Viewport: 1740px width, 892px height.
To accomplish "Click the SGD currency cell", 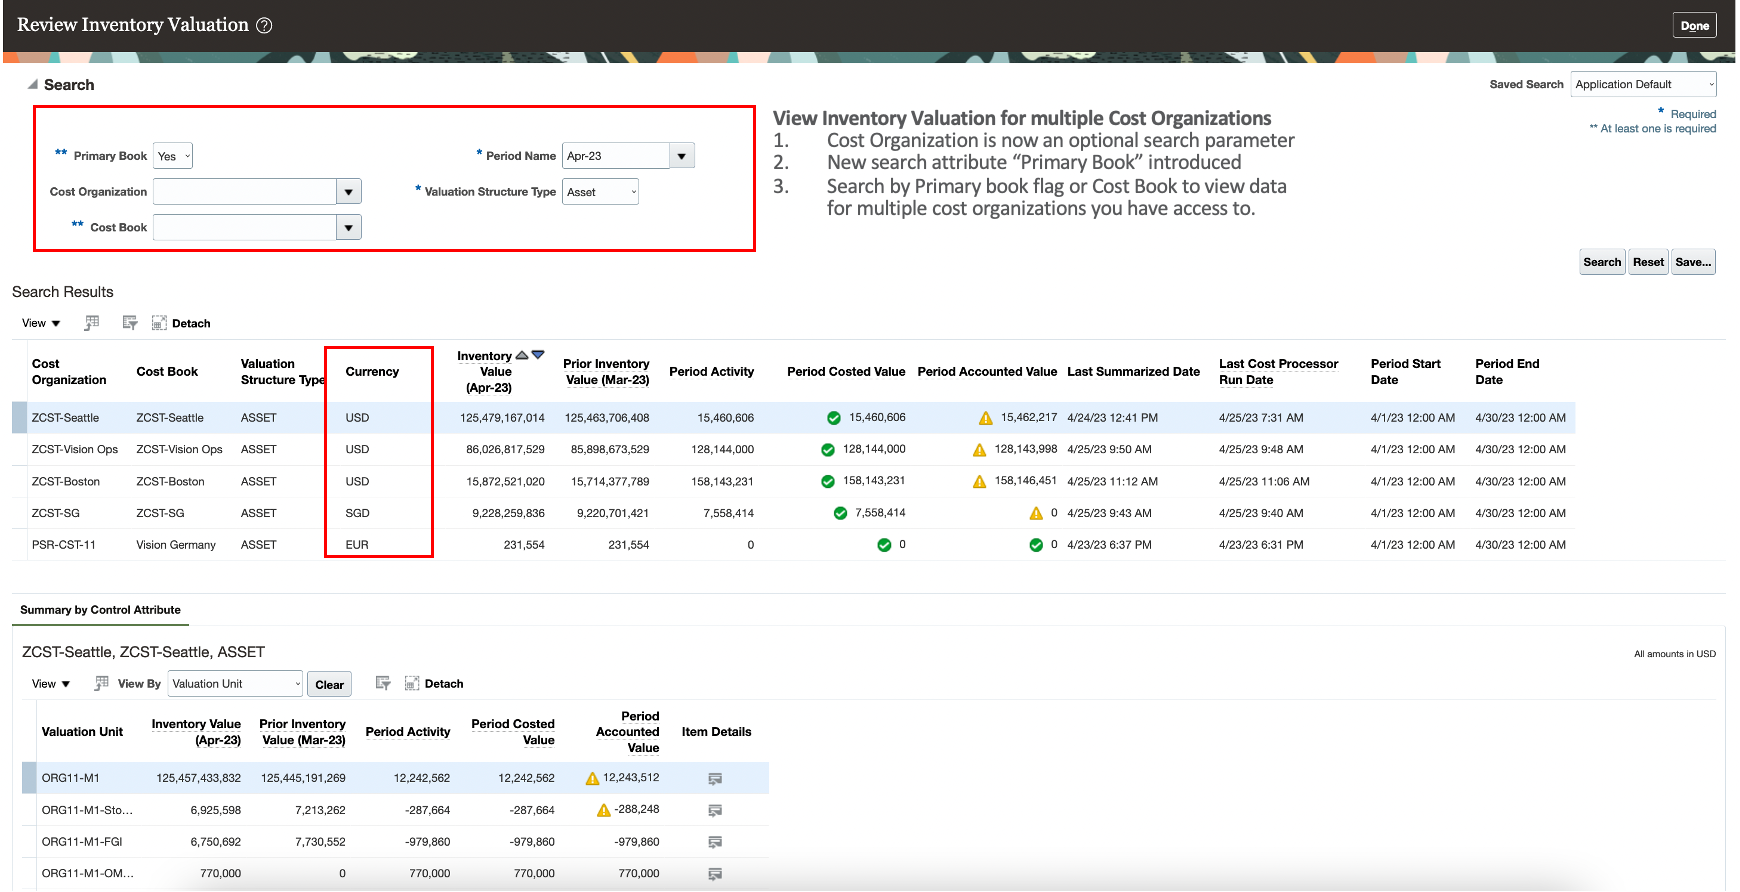I will (358, 514).
